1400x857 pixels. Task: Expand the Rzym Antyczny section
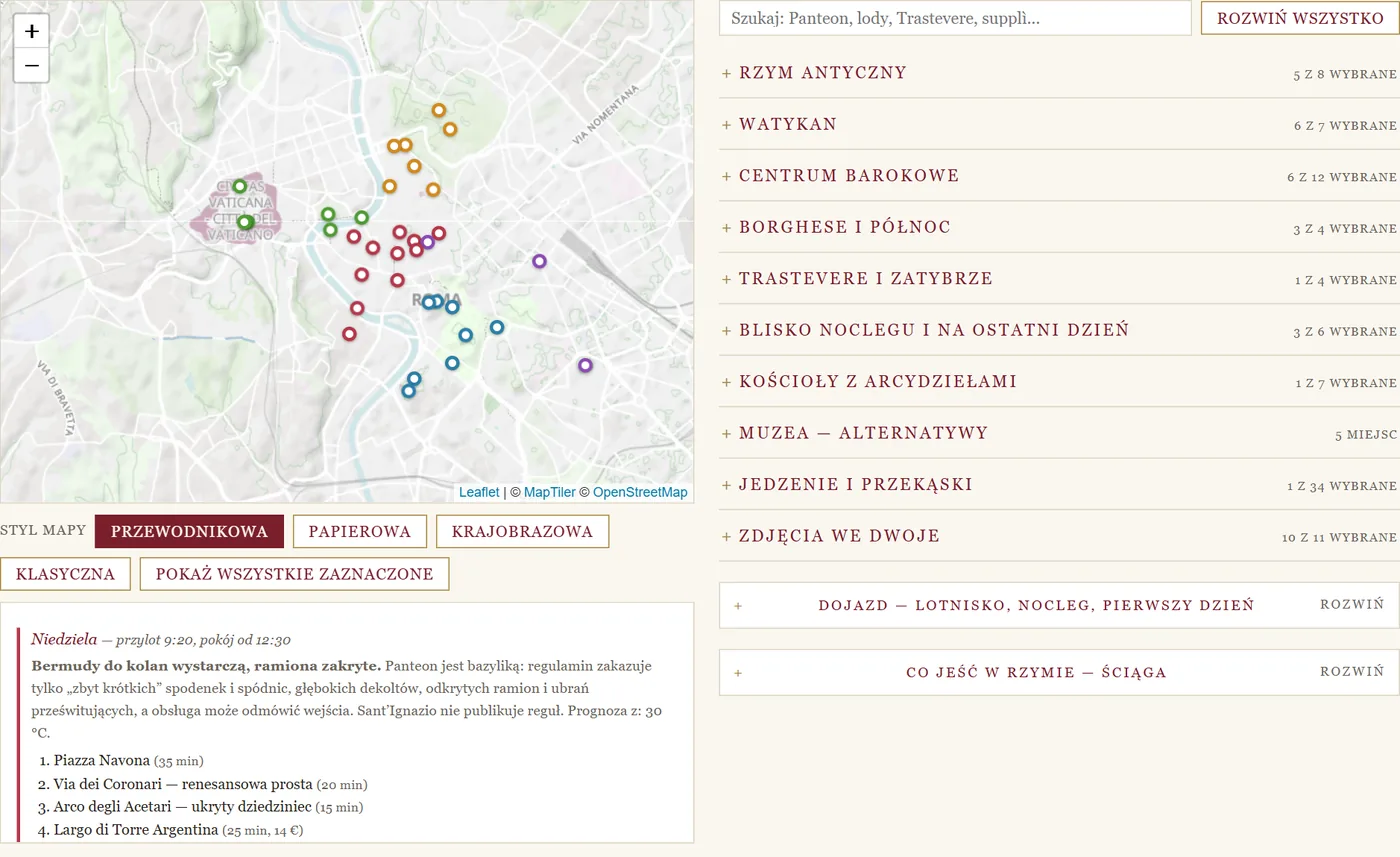pos(1059,72)
